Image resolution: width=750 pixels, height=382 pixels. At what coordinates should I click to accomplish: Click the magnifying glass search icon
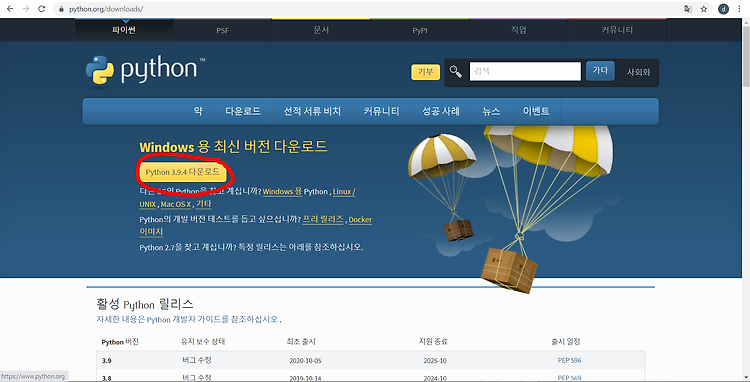tap(456, 72)
